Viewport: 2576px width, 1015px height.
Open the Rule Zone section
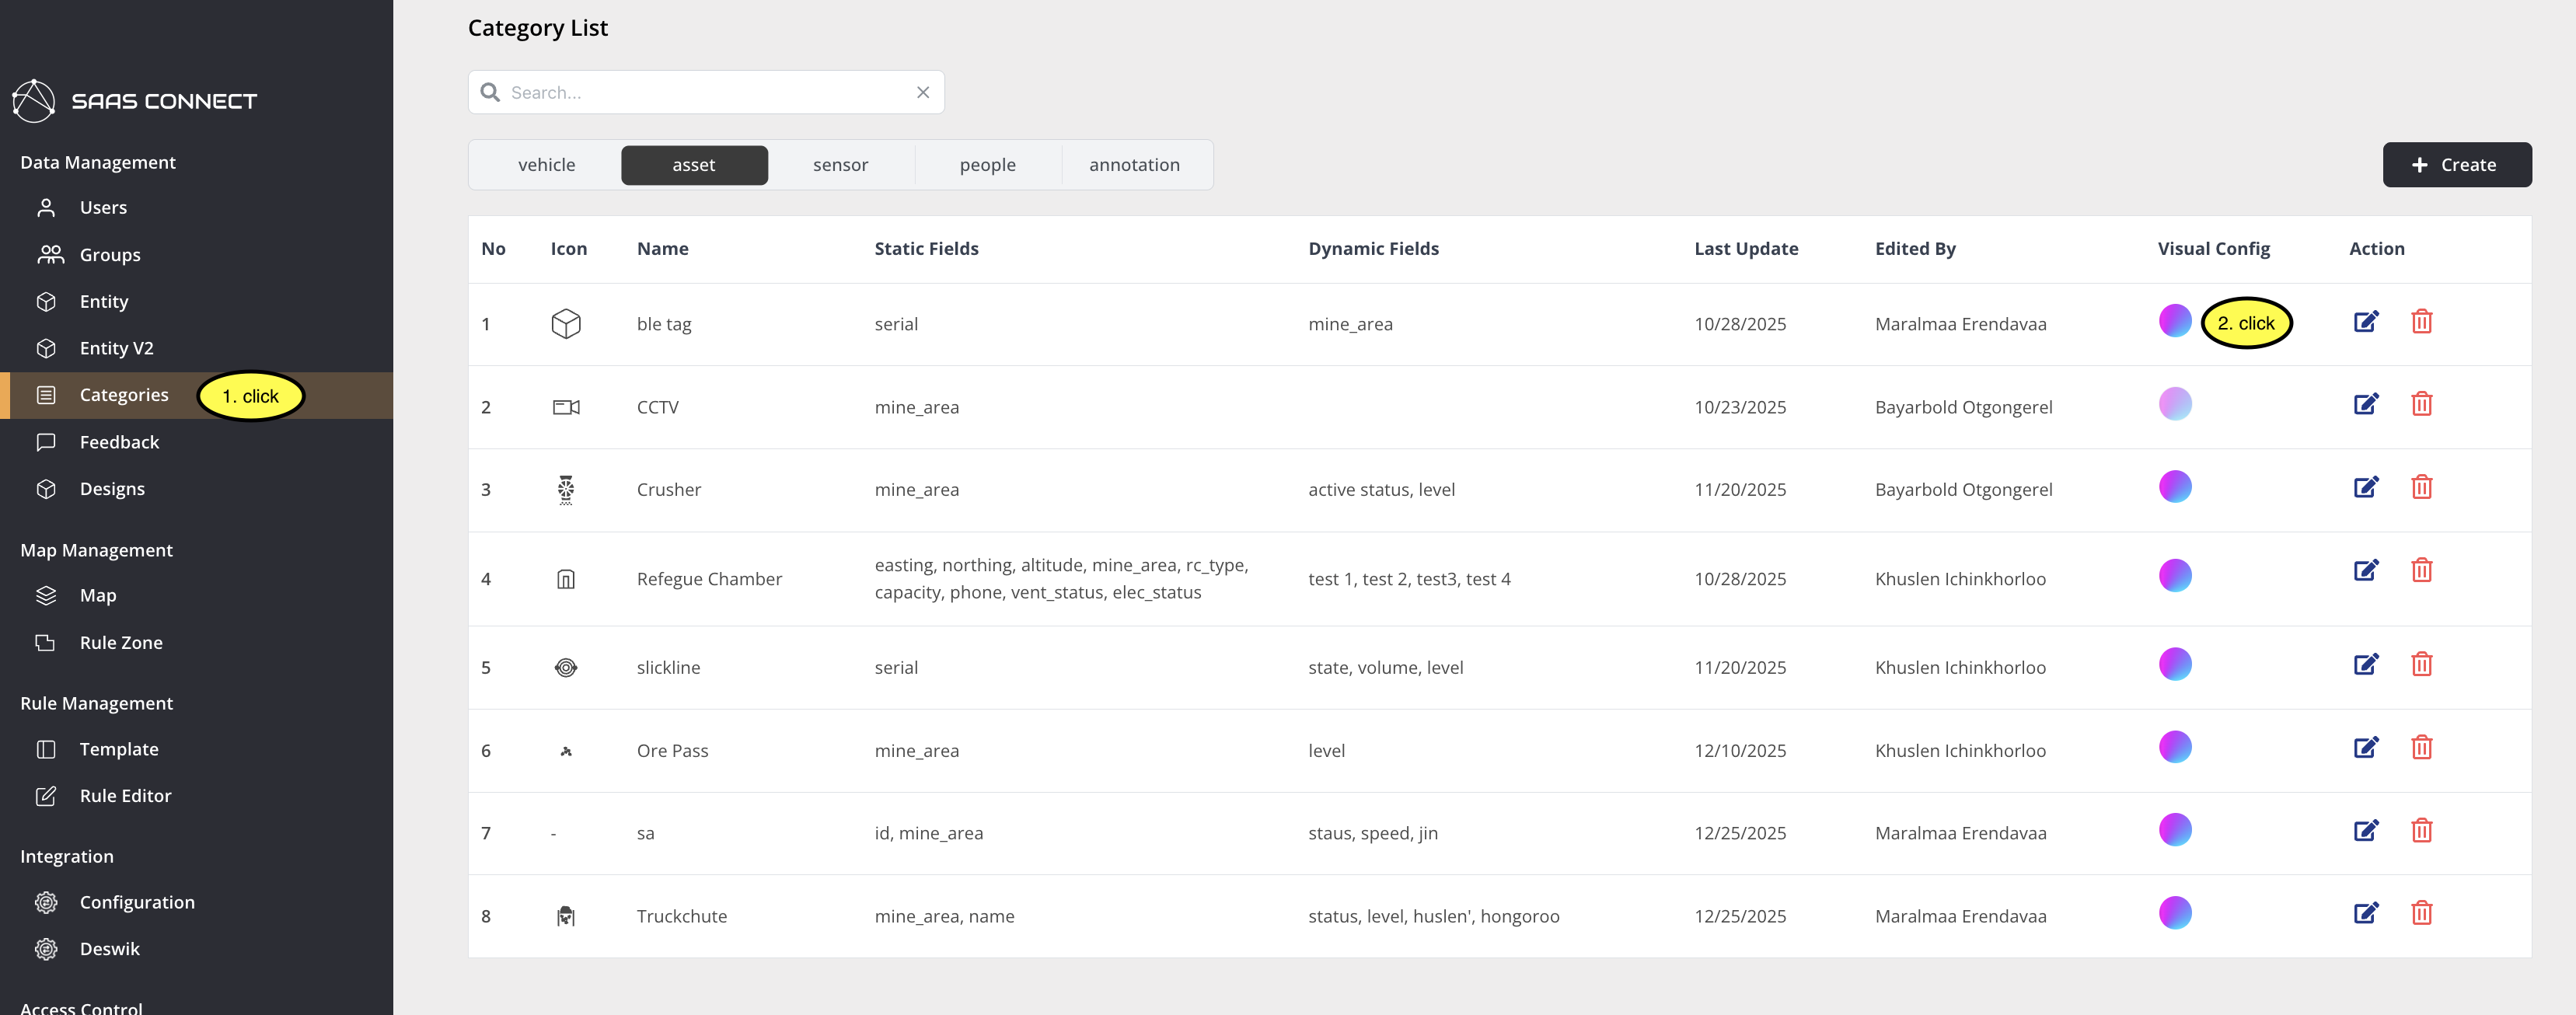[120, 642]
